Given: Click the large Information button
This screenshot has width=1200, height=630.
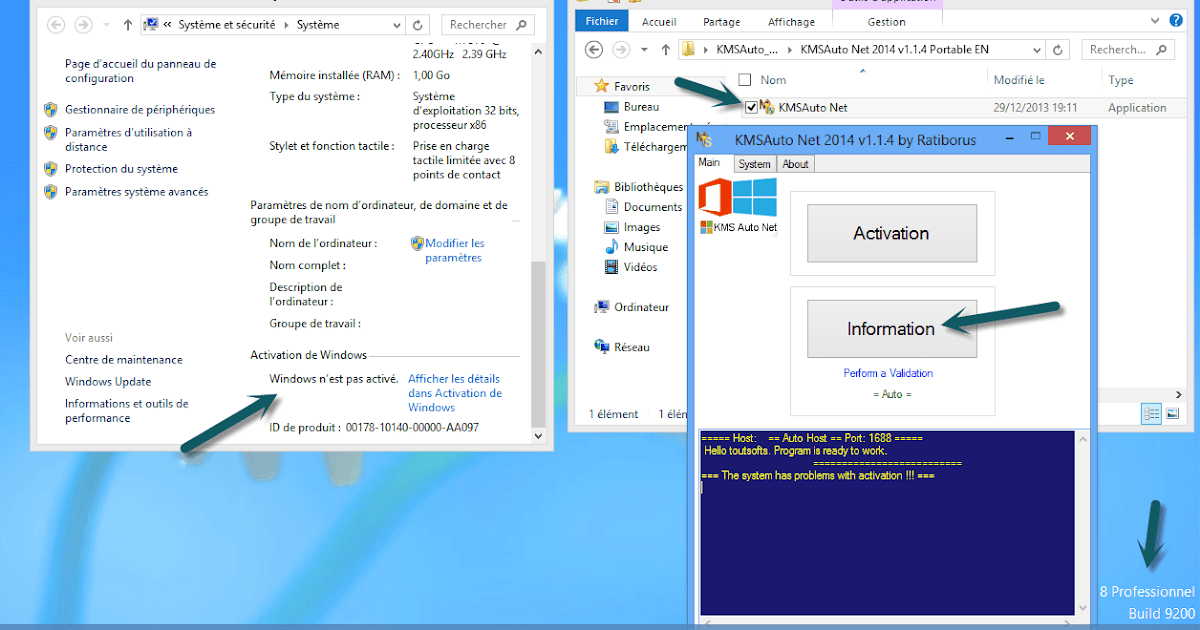Looking at the screenshot, I should [x=891, y=328].
